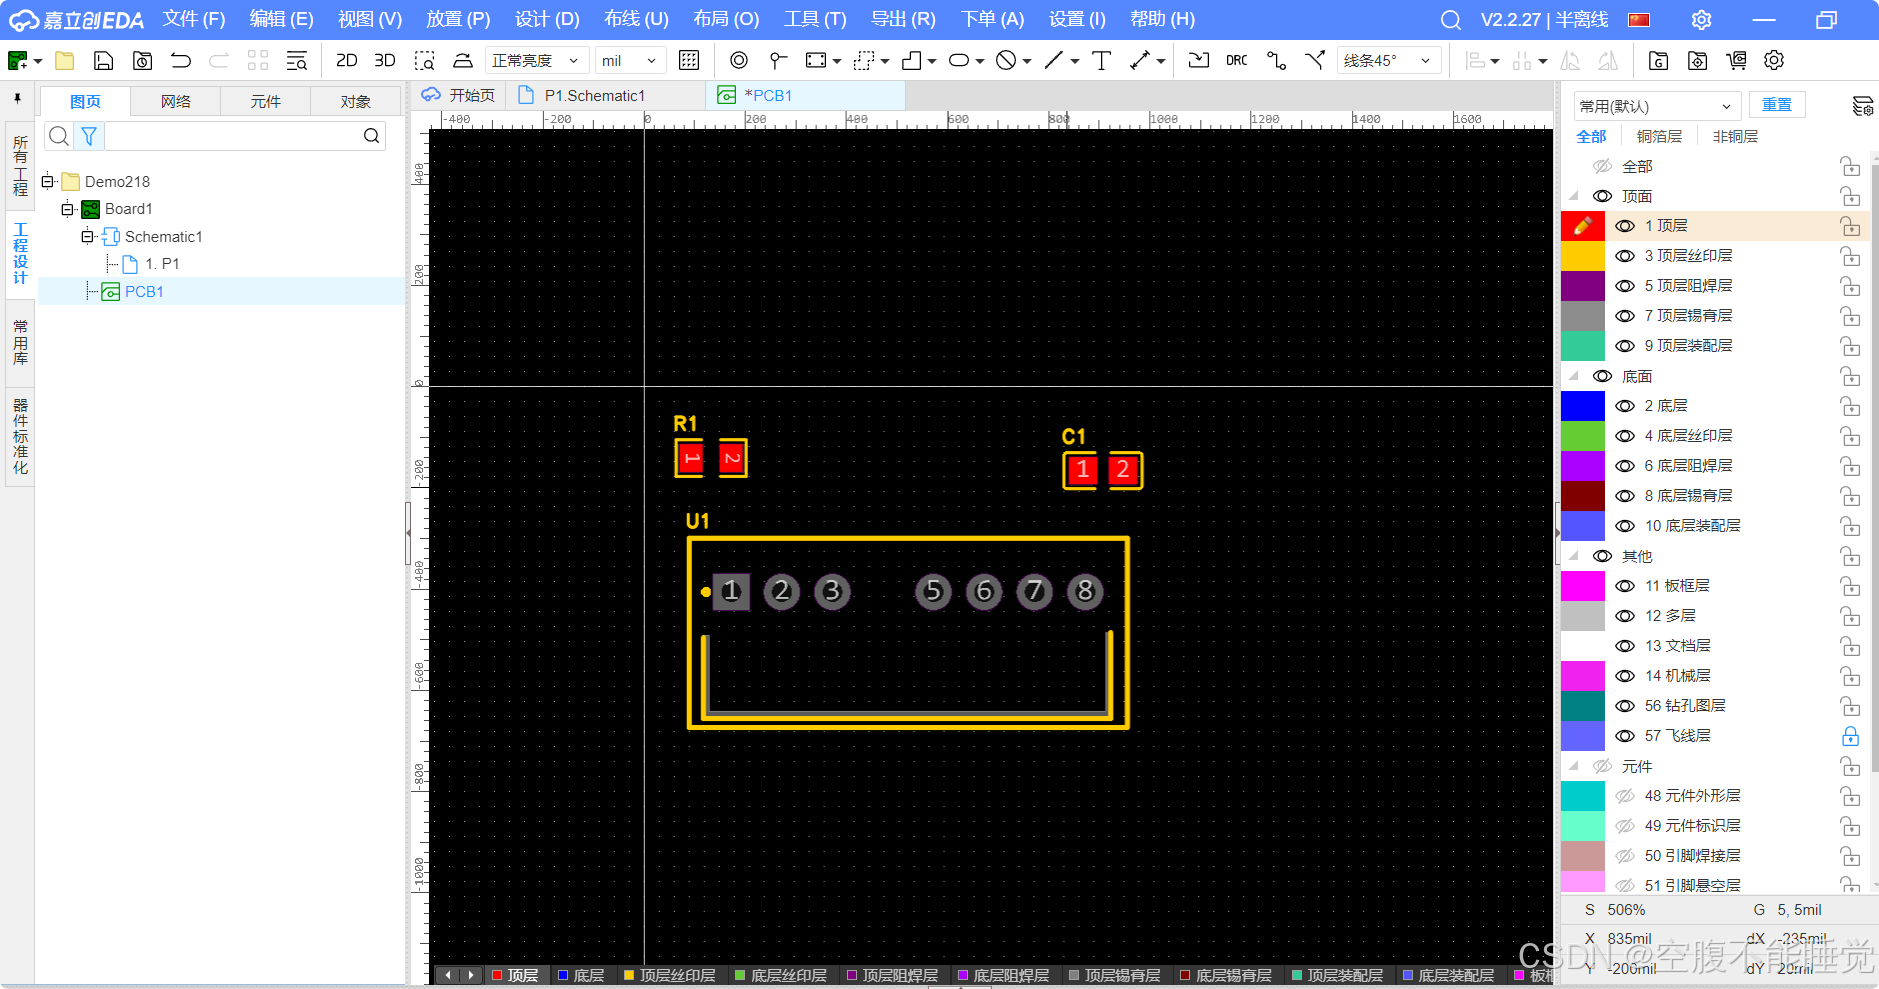Hide the 2 底层 layer
Screen dimensions: 1879x989
click(1625, 406)
